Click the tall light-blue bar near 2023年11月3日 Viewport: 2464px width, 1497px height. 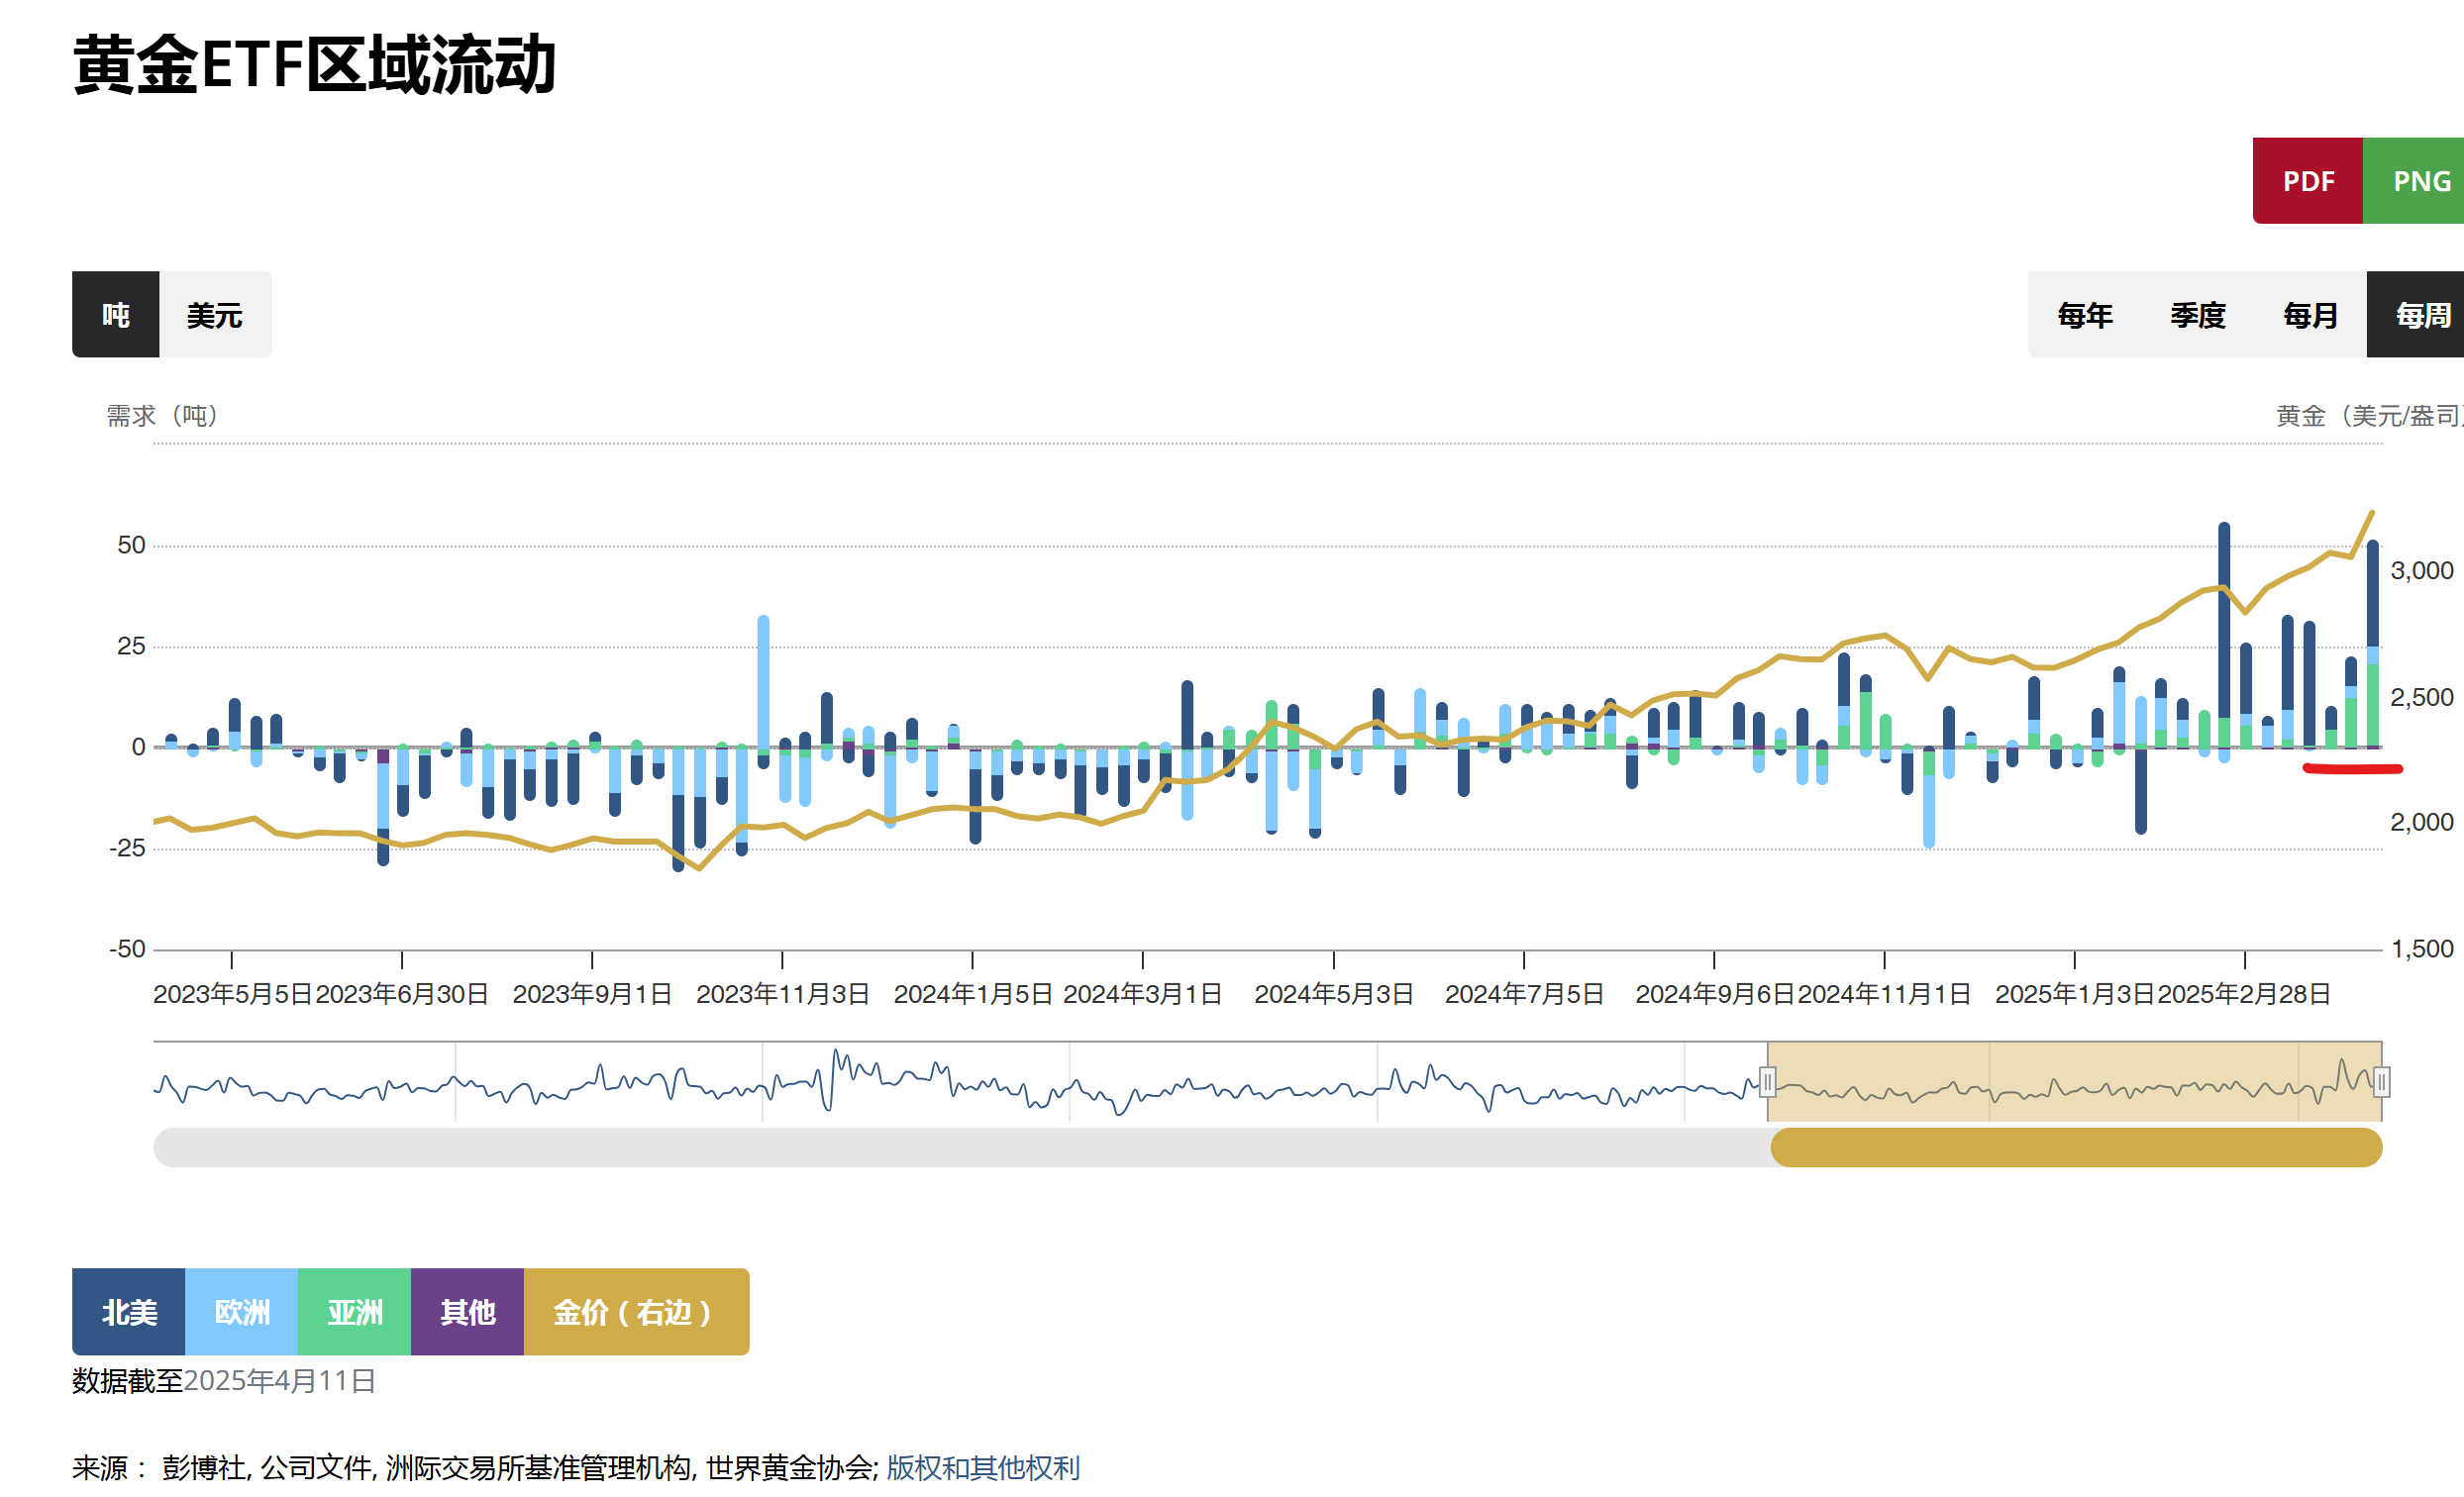(x=763, y=680)
